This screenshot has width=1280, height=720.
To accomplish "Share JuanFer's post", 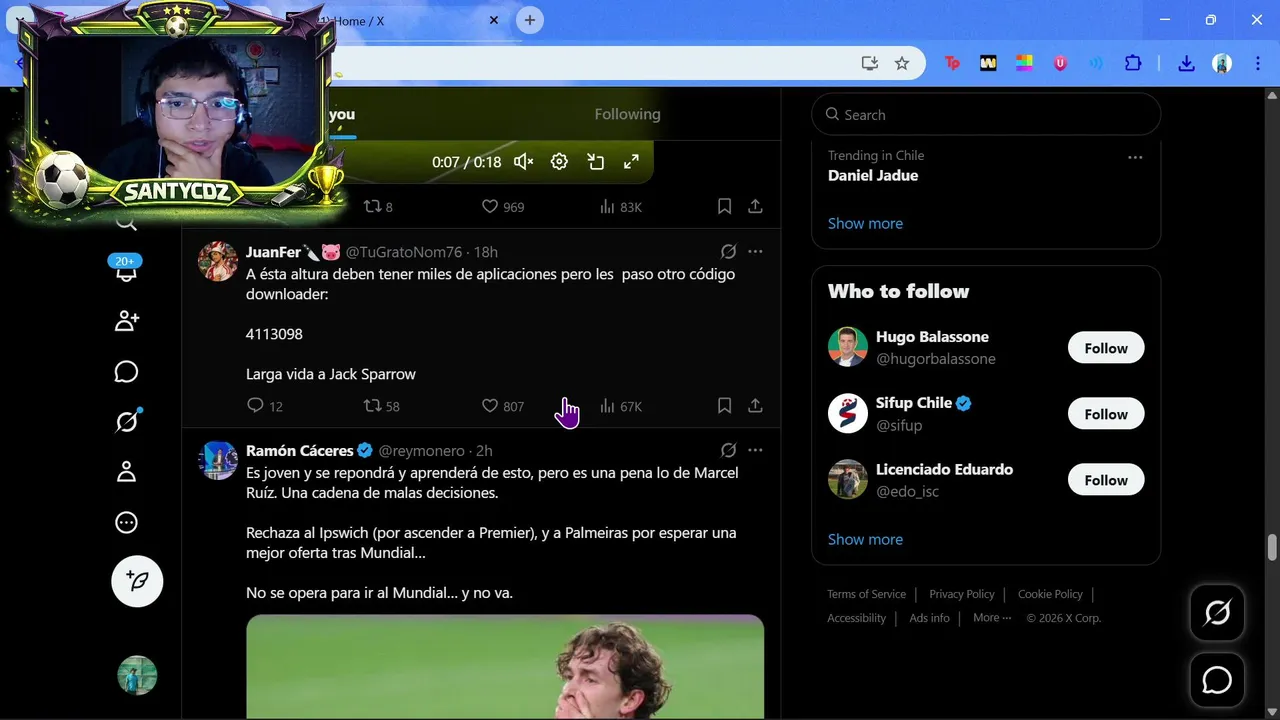I will [755, 405].
